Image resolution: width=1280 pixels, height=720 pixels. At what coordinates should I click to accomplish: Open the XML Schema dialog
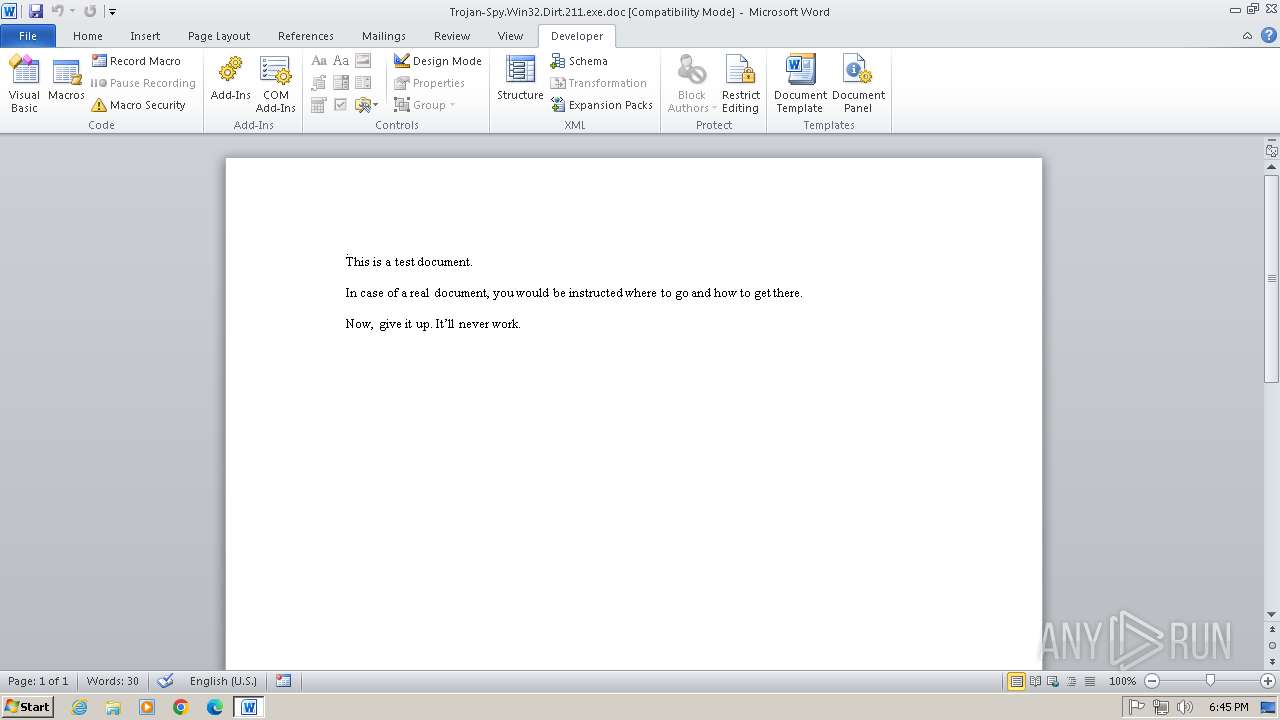tap(579, 61)
